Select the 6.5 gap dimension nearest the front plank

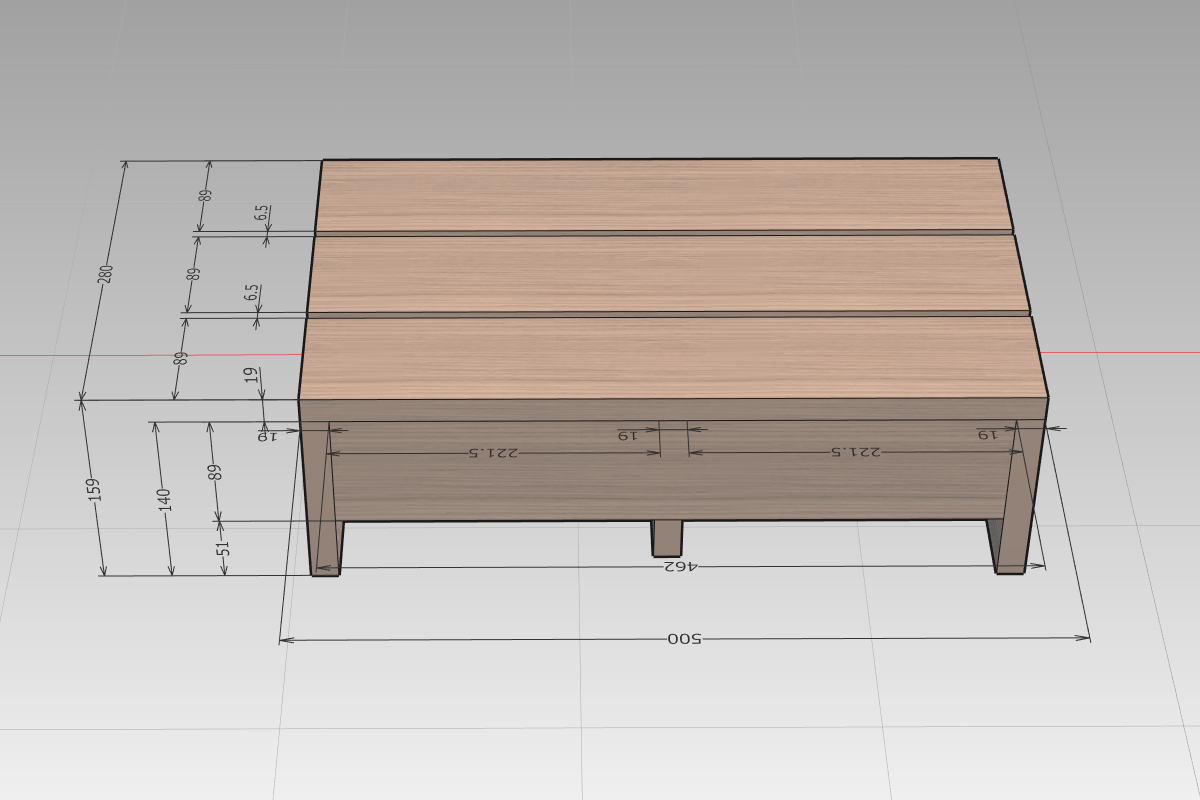click(x=253, y=292)
